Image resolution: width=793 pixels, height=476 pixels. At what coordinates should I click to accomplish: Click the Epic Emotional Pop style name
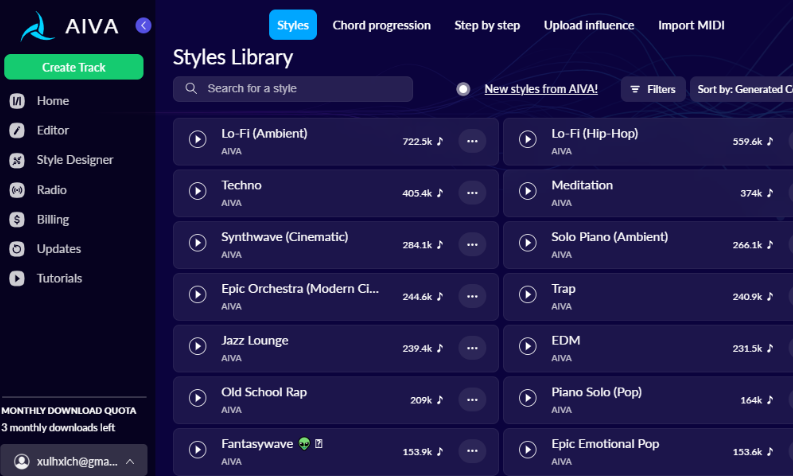[x=605, y=444]
